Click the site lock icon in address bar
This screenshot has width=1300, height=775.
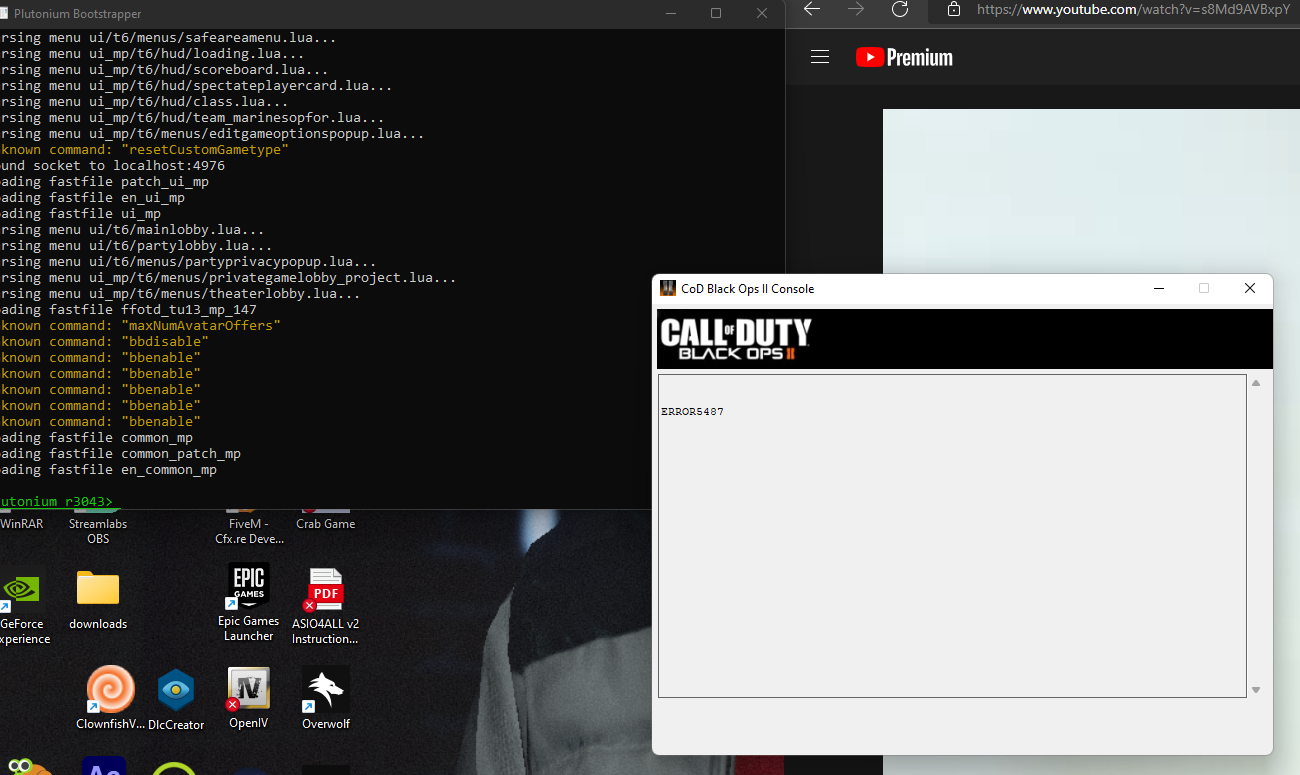954,9
